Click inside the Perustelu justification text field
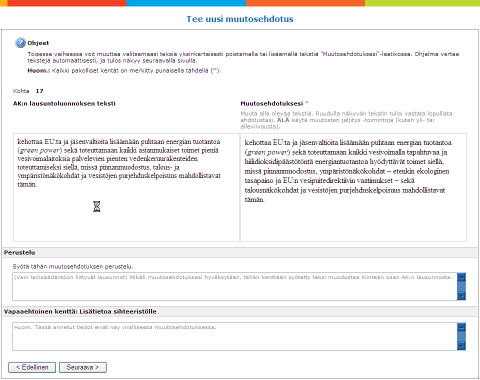Image resolution: width=480 pixels, height=380 pixels. 235,286
